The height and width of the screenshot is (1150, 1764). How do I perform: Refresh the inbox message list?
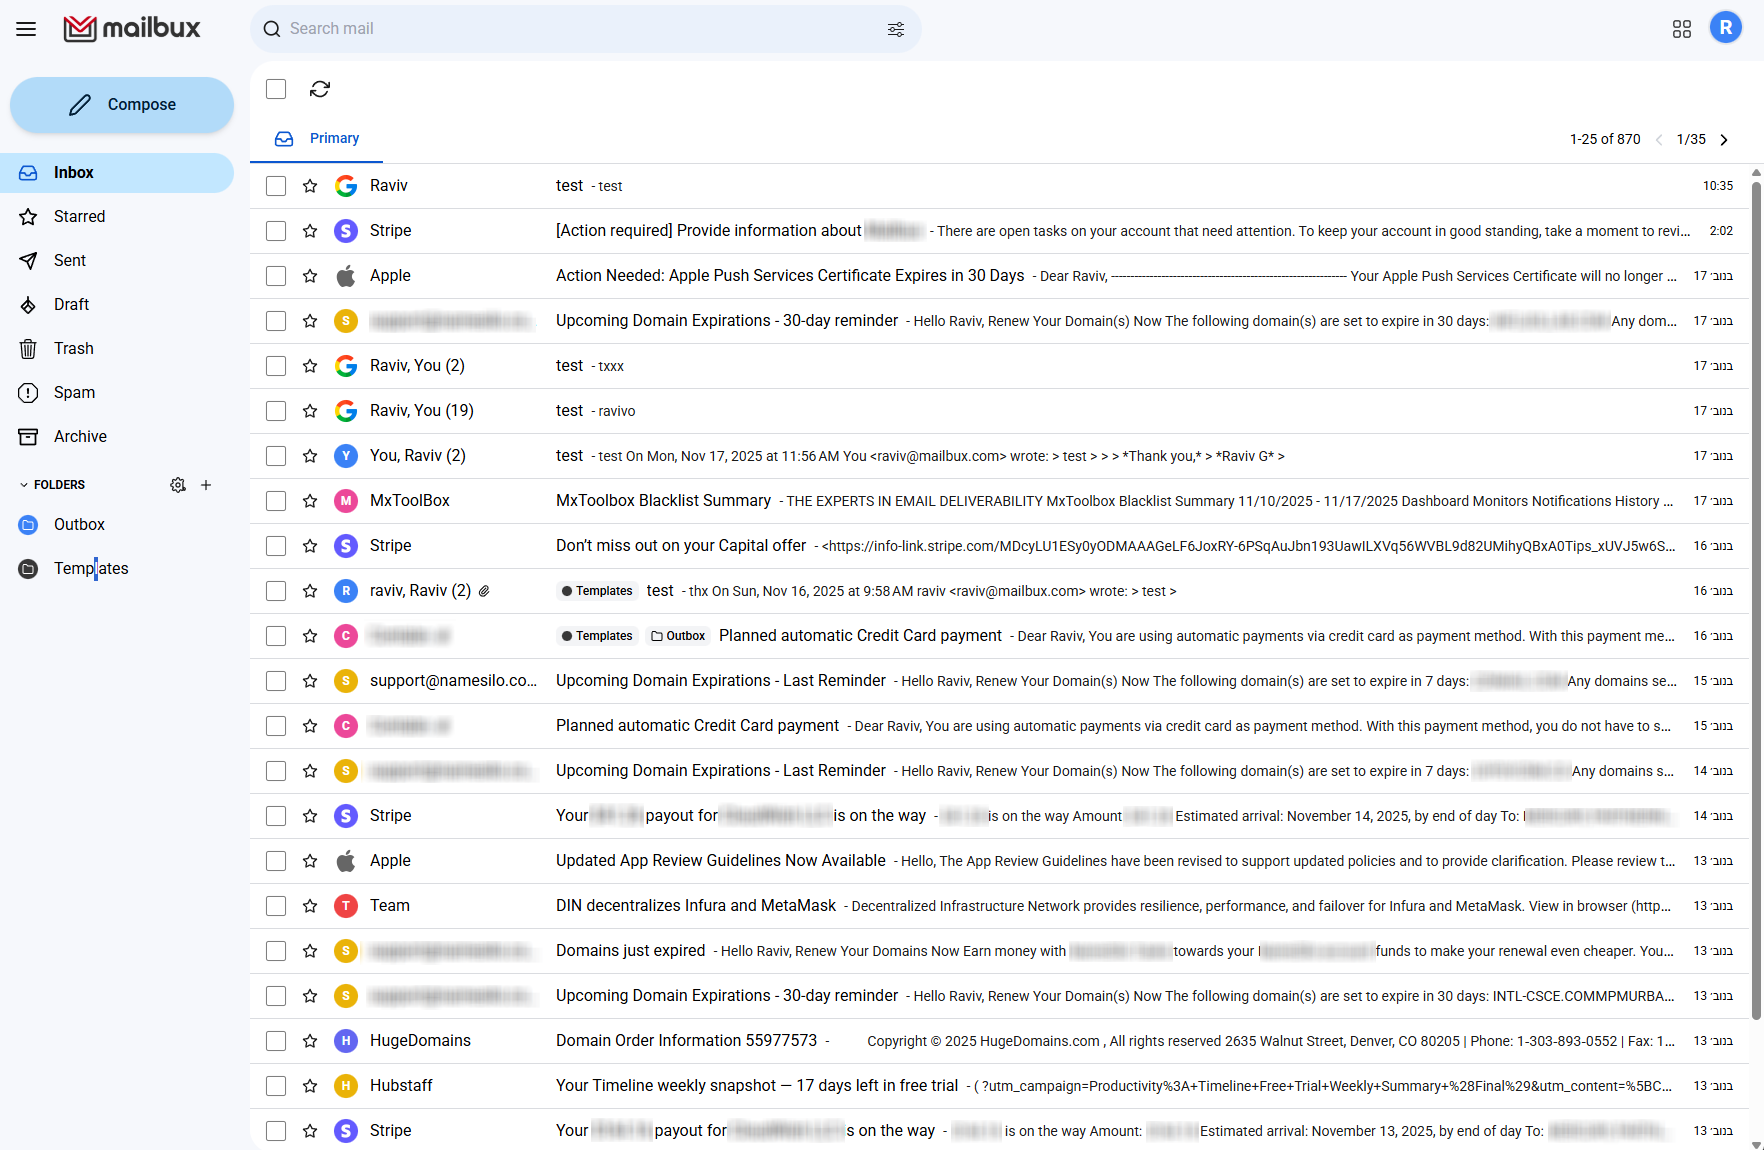[320, 89]
